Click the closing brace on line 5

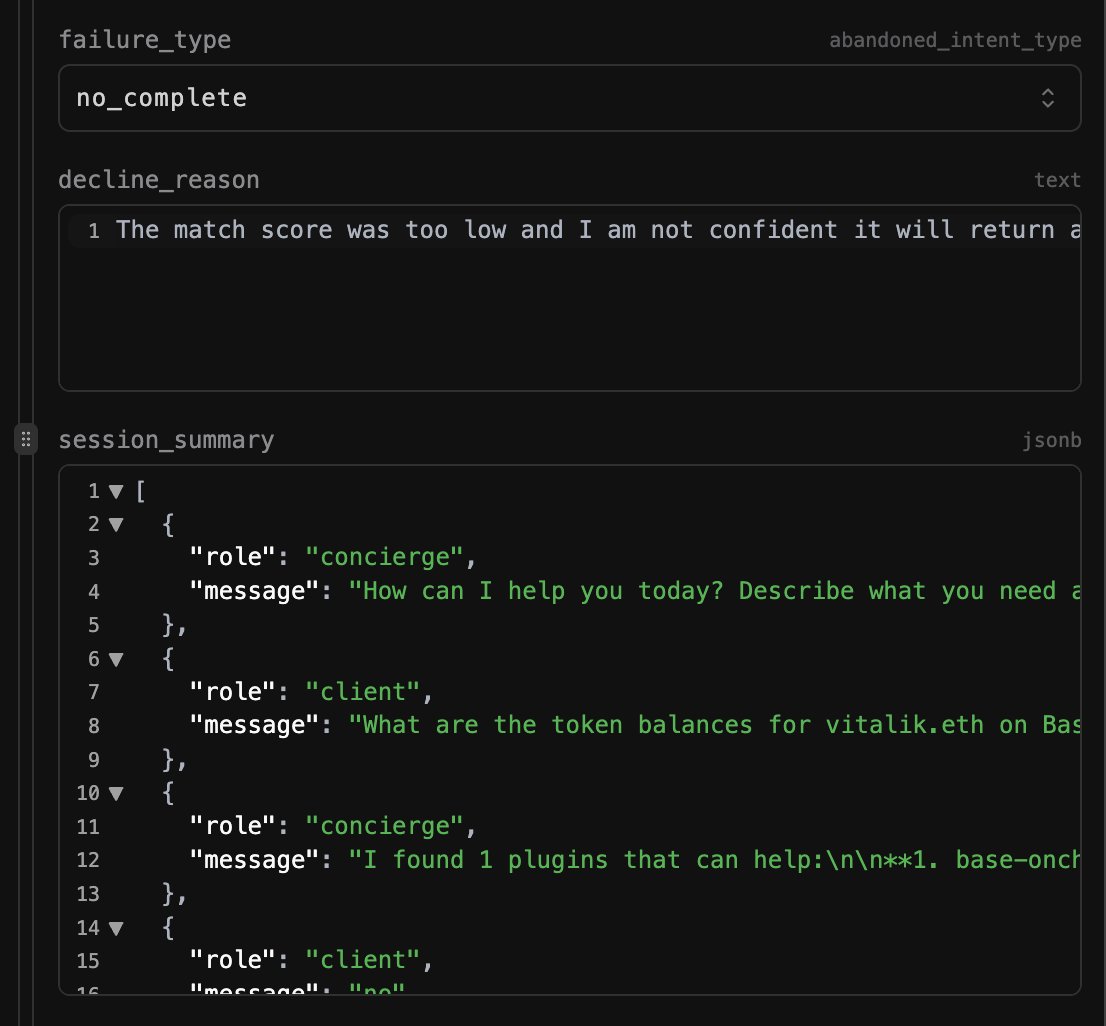[169, 625]
